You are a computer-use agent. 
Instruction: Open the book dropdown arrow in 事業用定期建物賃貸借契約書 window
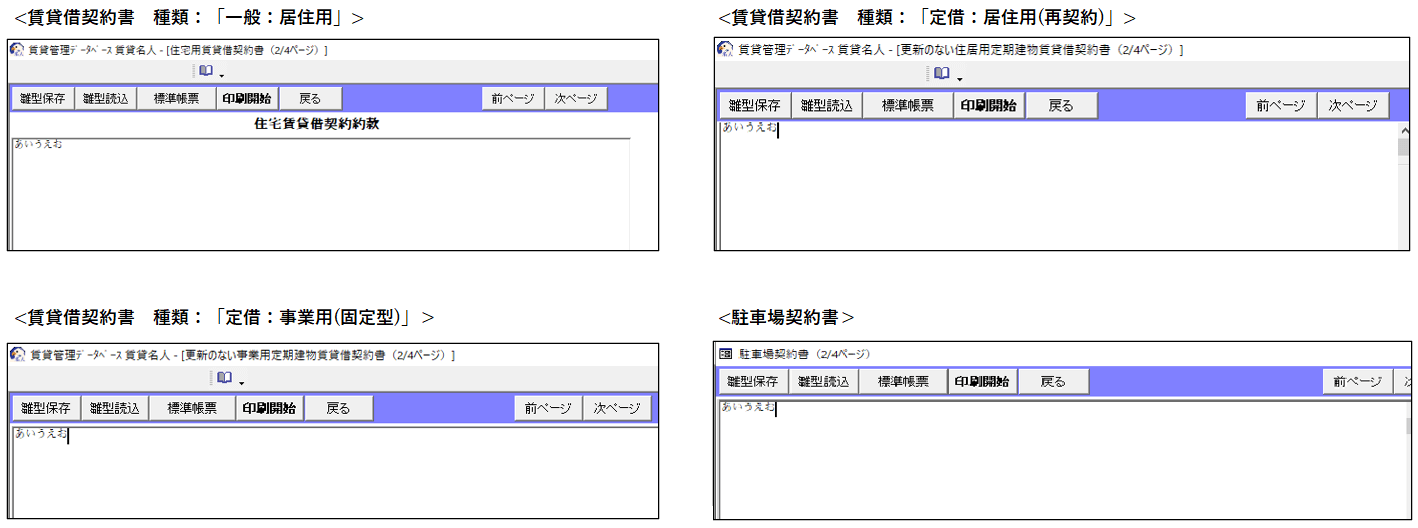[x=241, y=382]
